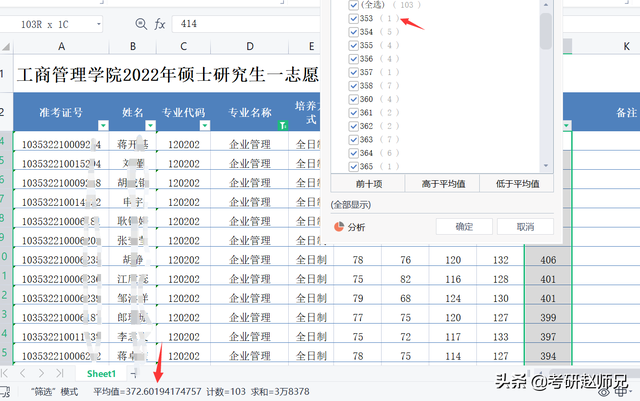640x401 pixels.
Task: Click the filter list scrollbar thumb
Action: (546, 31)
